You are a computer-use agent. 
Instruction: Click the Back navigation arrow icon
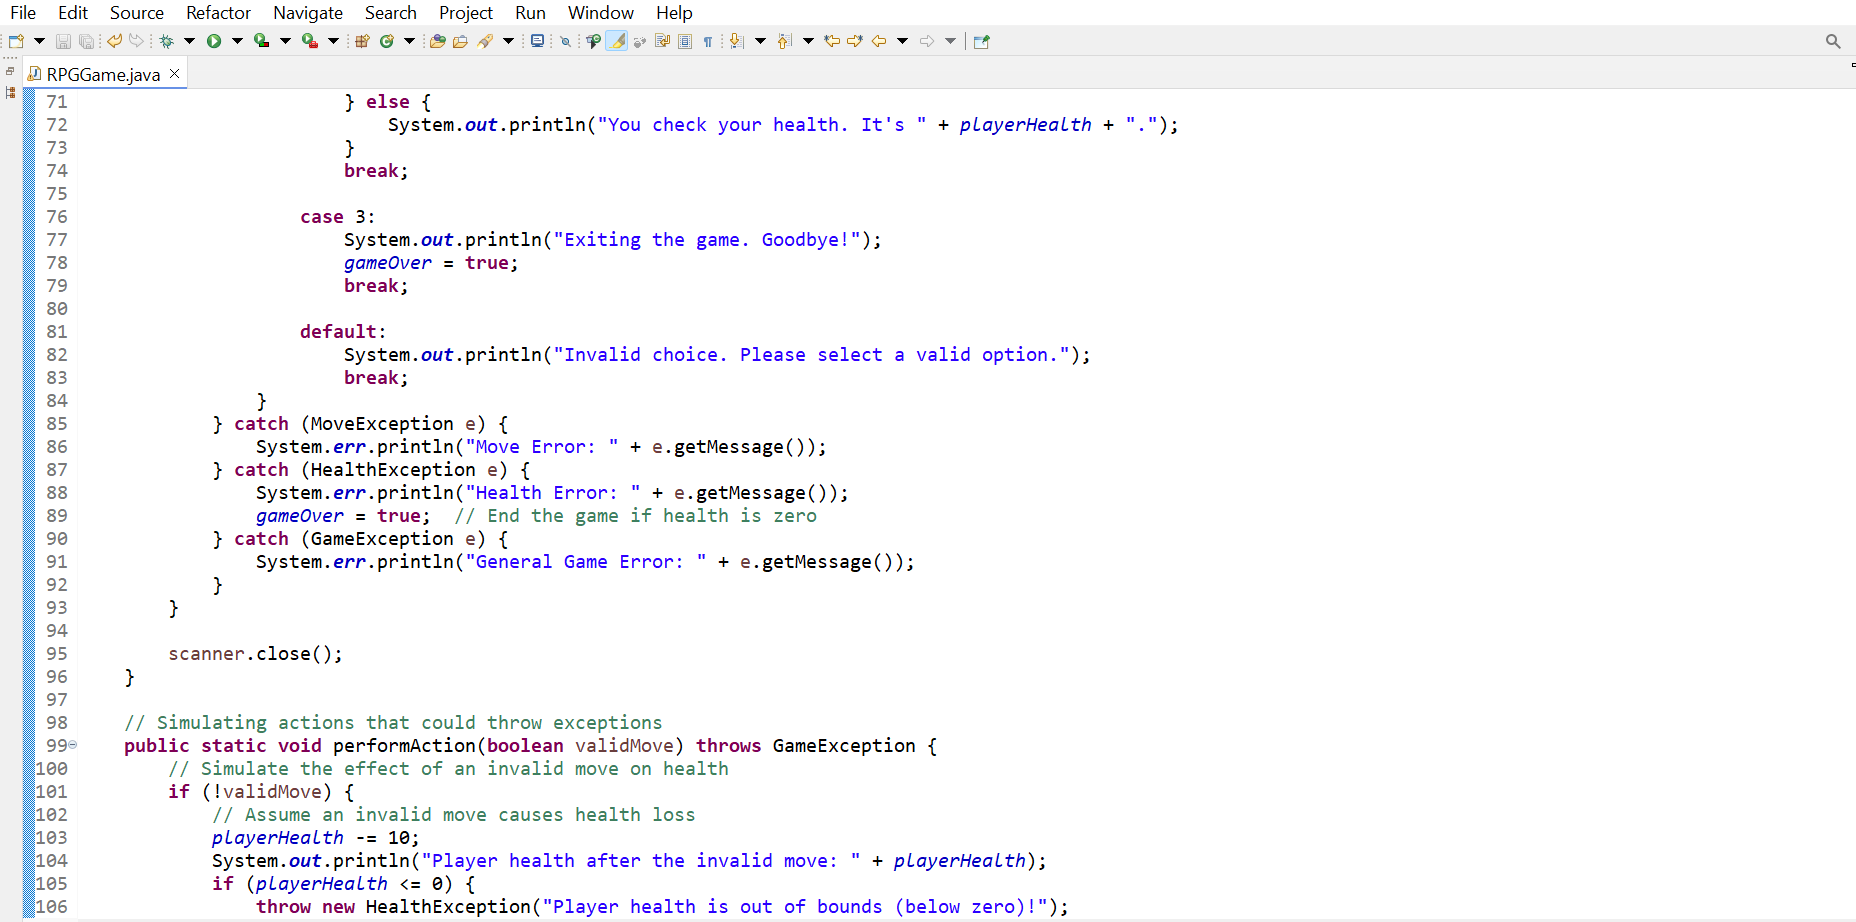879,41
